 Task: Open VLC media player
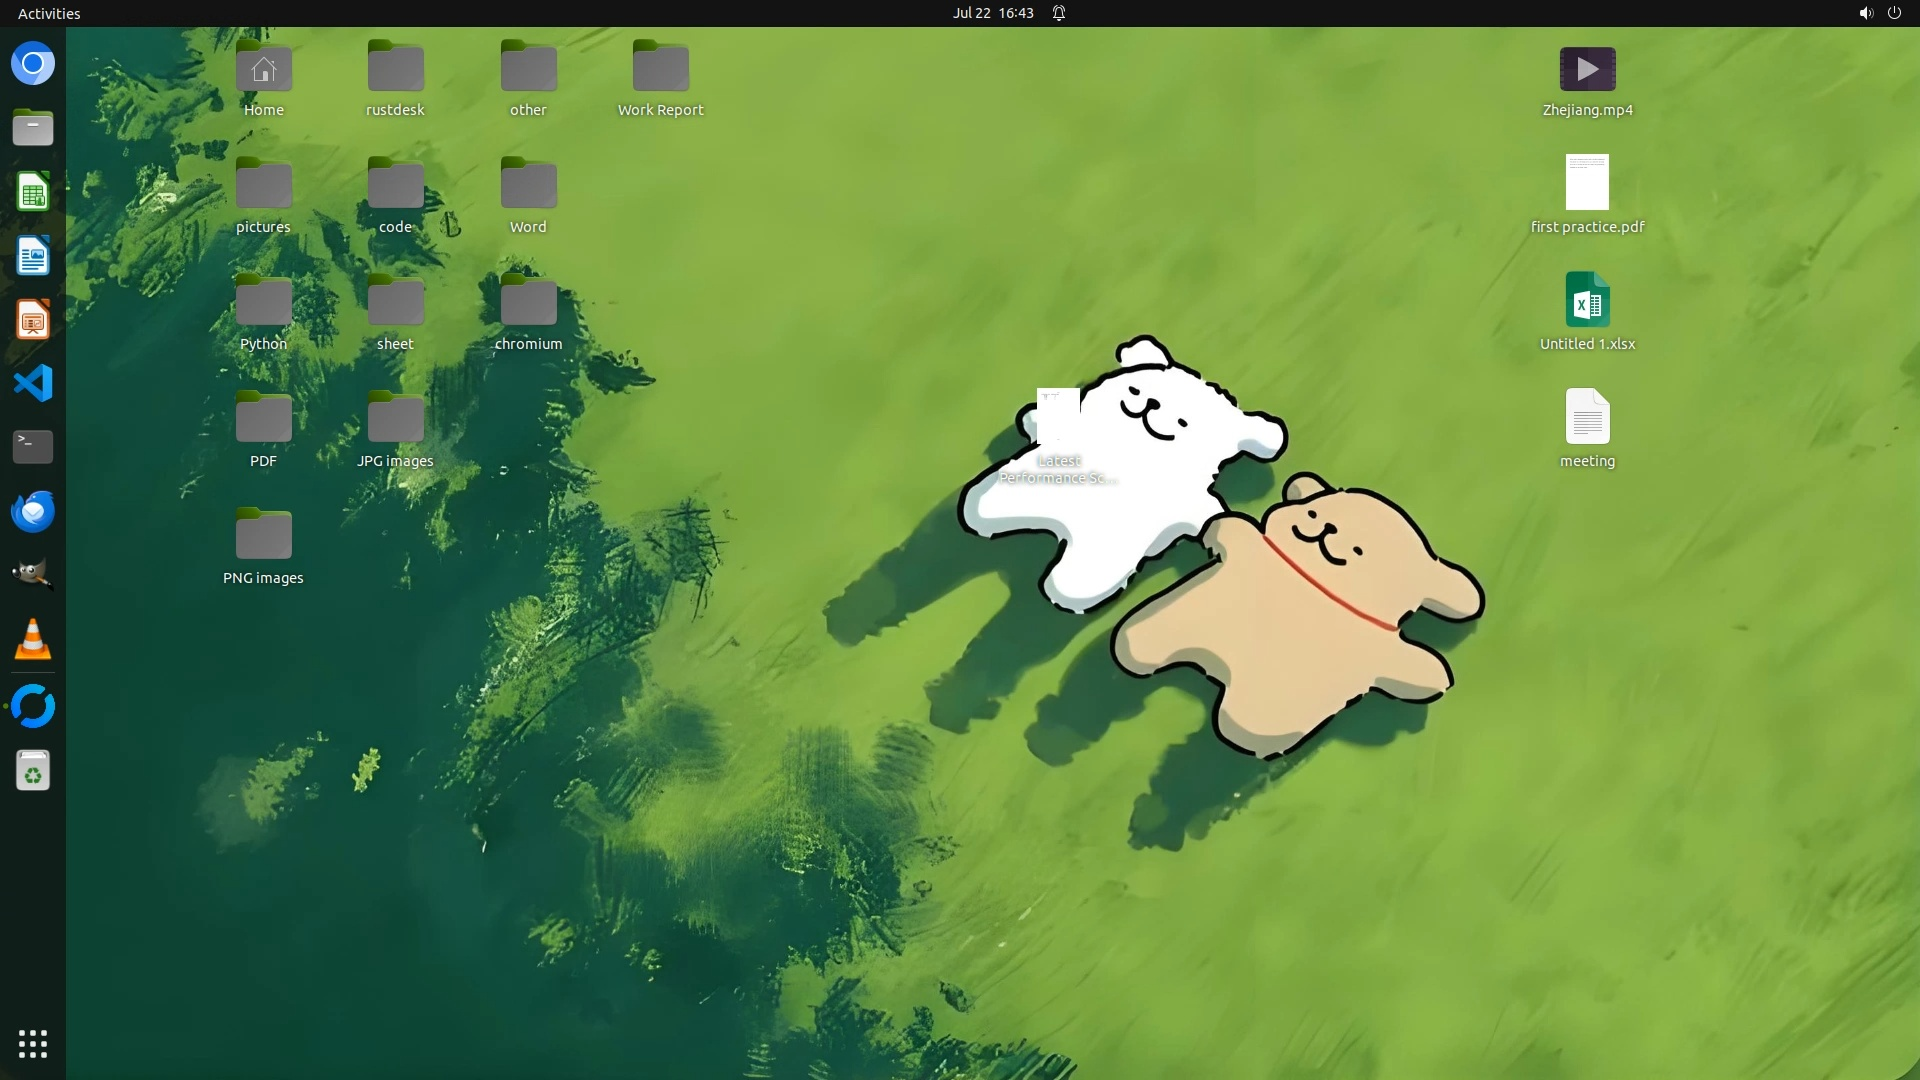pos(33,640)
